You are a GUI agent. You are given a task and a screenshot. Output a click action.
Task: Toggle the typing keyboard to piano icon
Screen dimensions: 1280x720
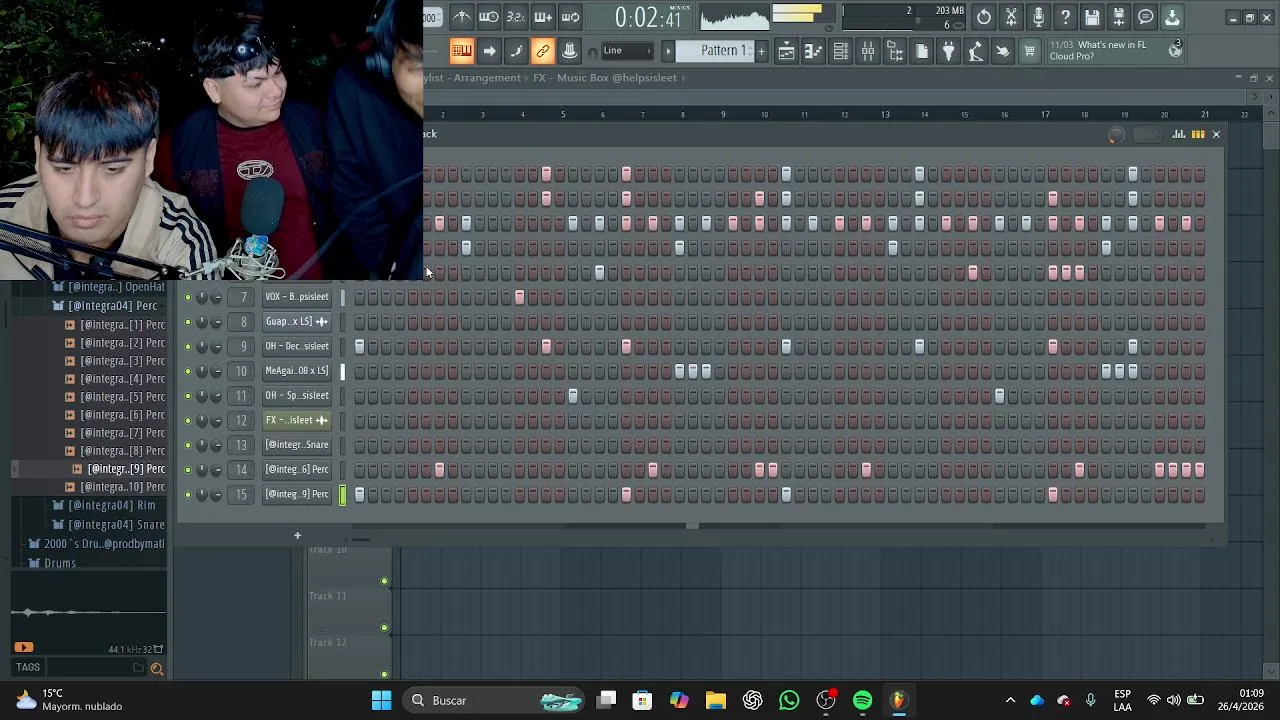(x=462, y=51)
